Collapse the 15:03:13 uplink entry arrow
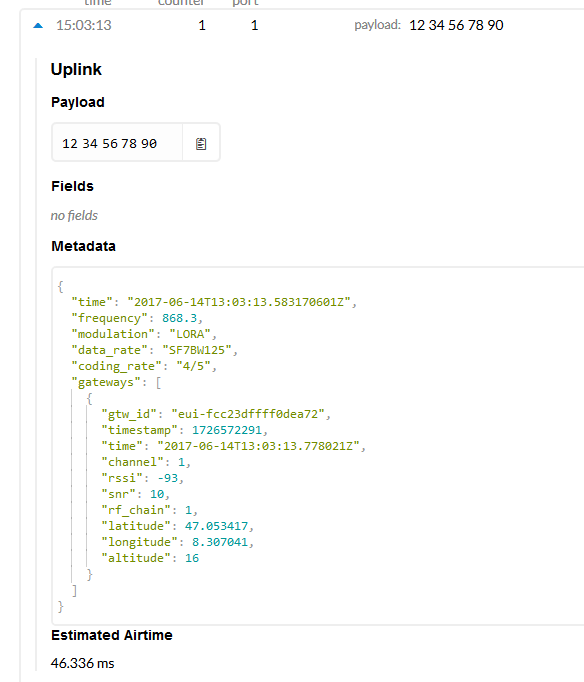The image size is (584, 682). pyautogui.click(x=38, y=26)
